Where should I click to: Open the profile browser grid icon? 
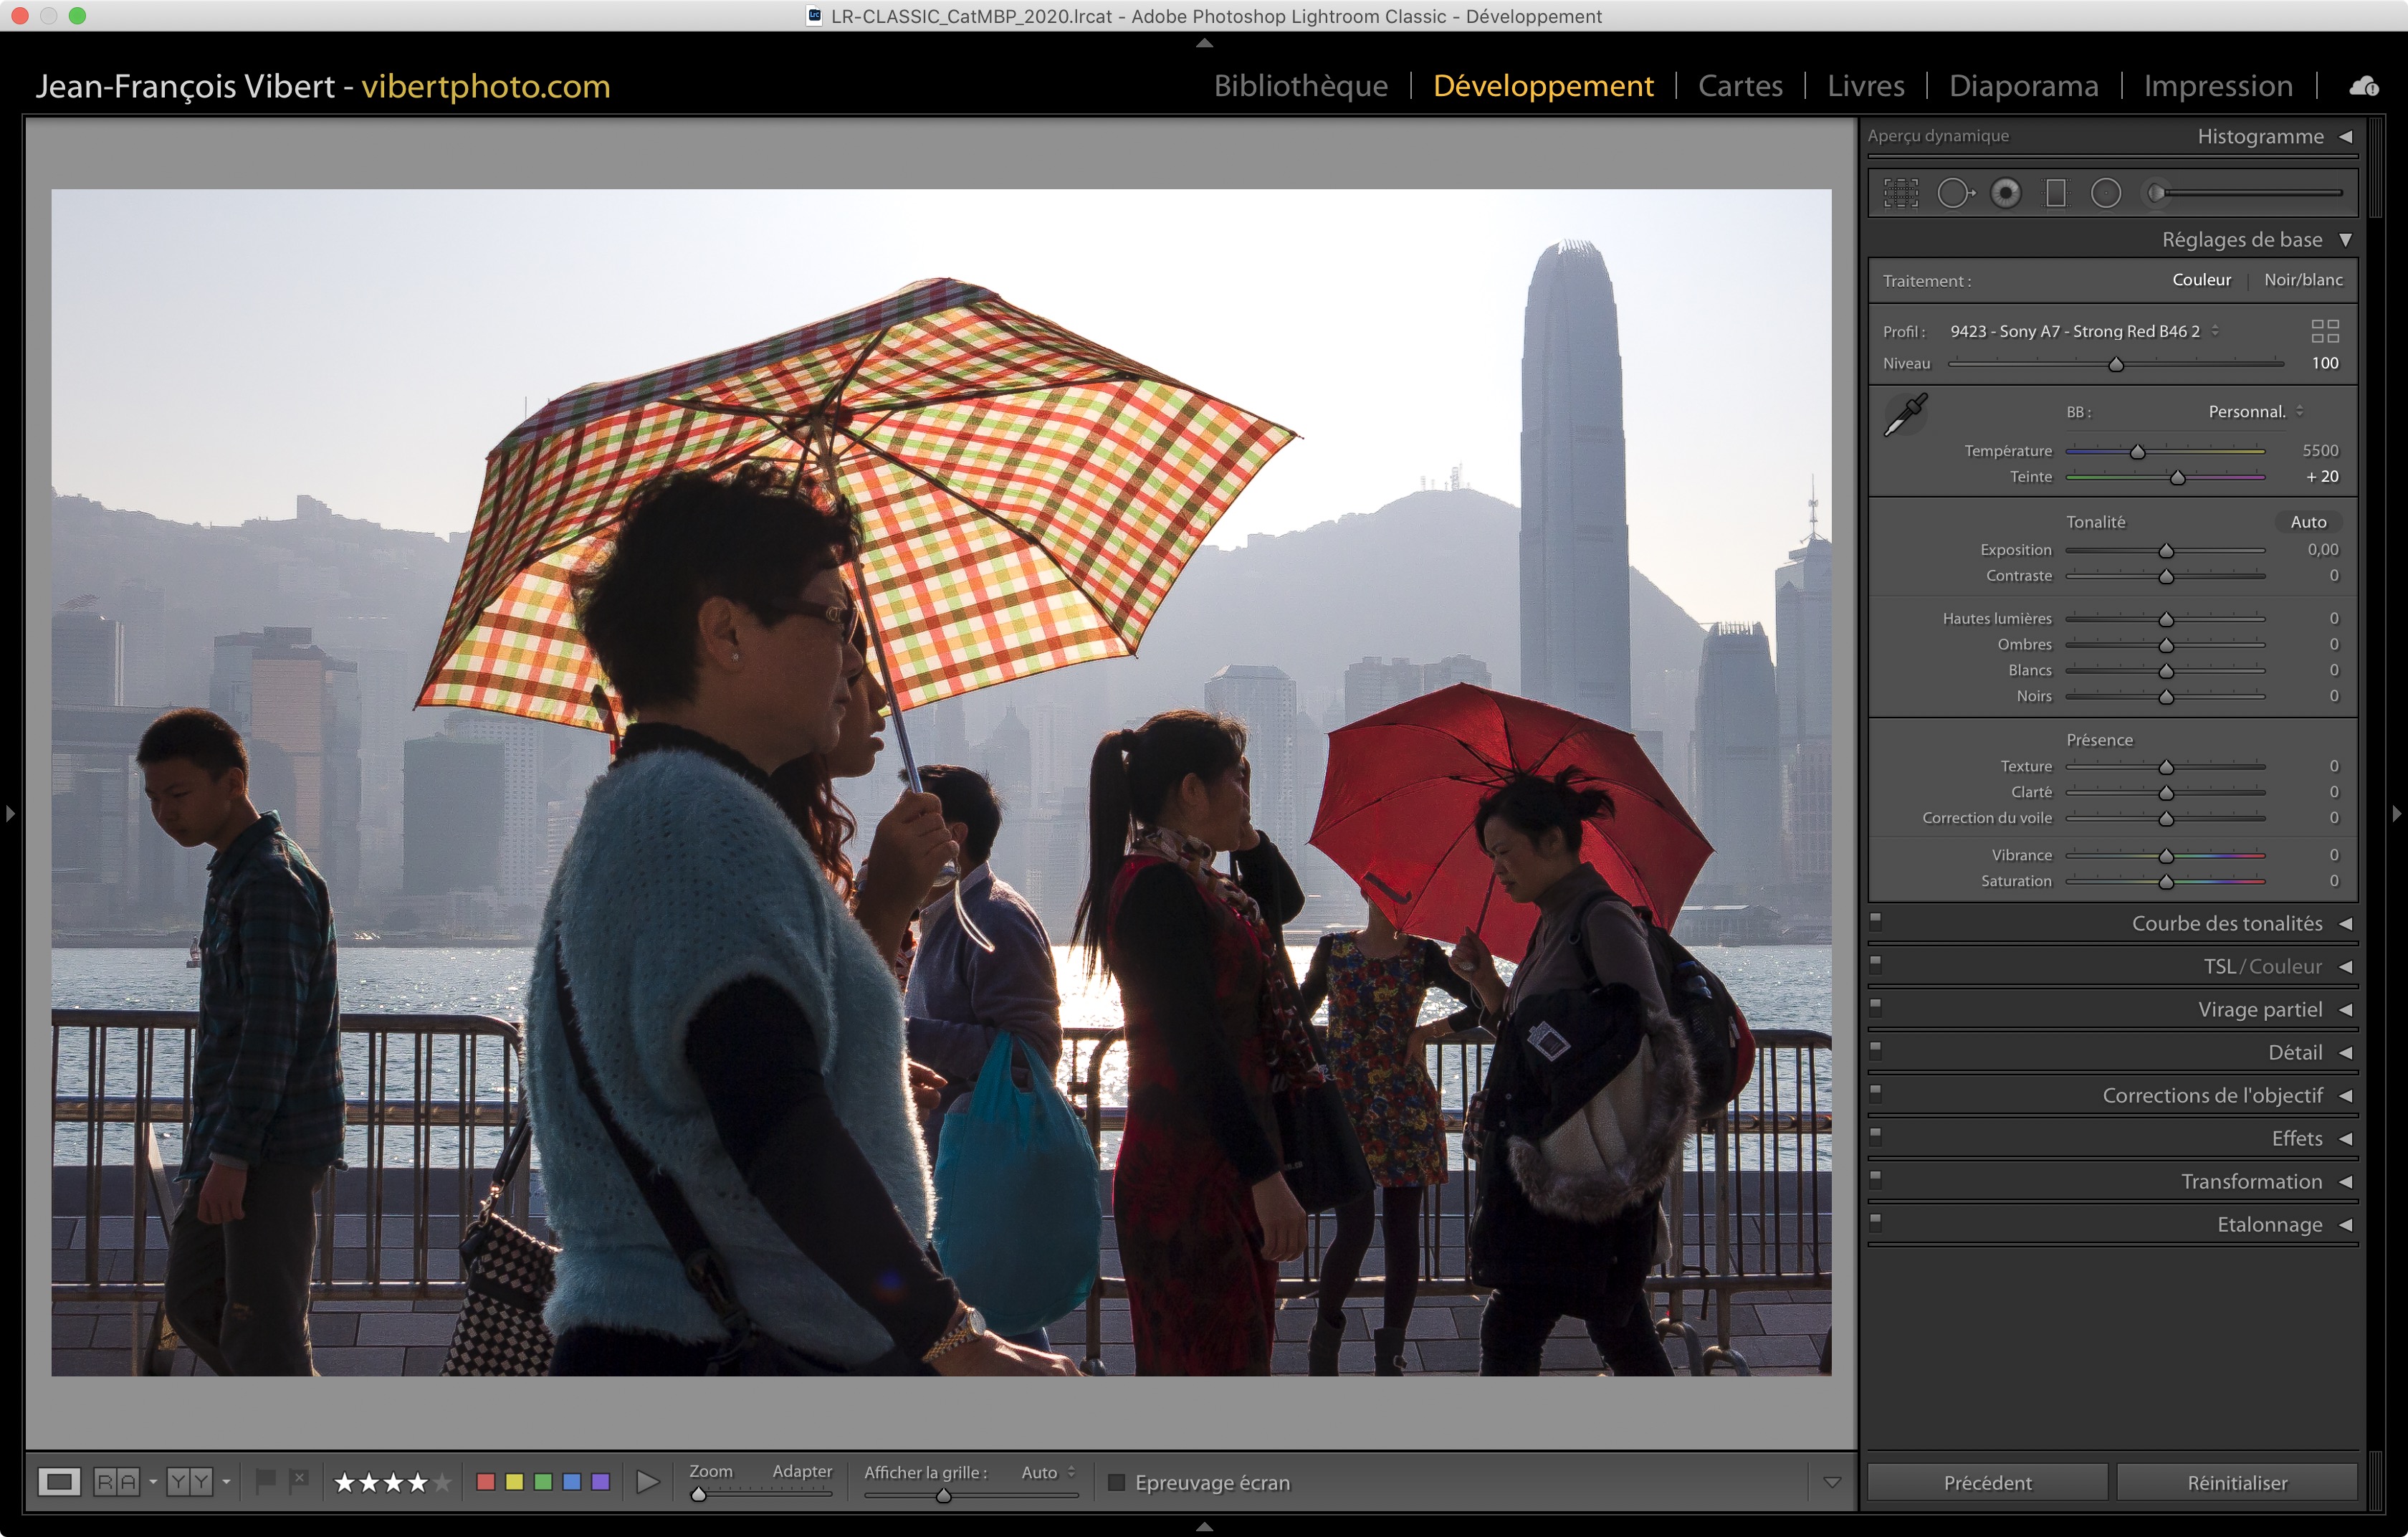[x=2325, y=331]
